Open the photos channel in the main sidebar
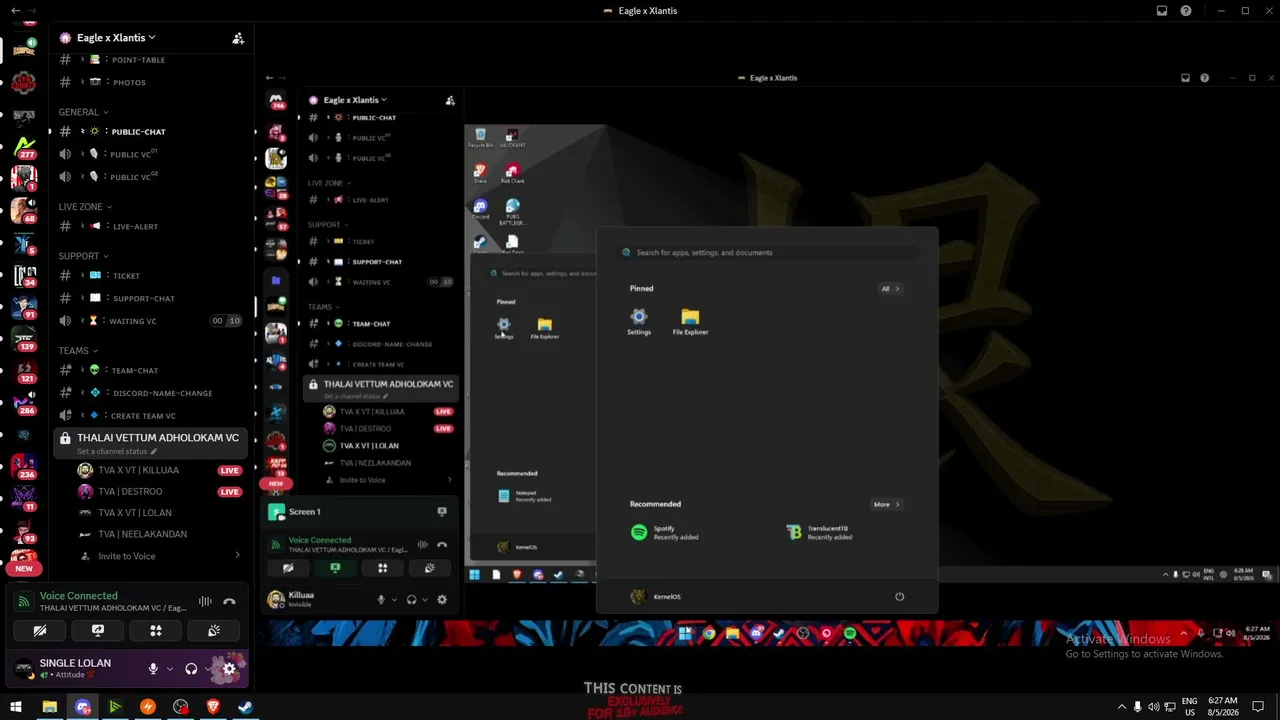This screenshot has width=1280, height=720. [x=151, y=82]
